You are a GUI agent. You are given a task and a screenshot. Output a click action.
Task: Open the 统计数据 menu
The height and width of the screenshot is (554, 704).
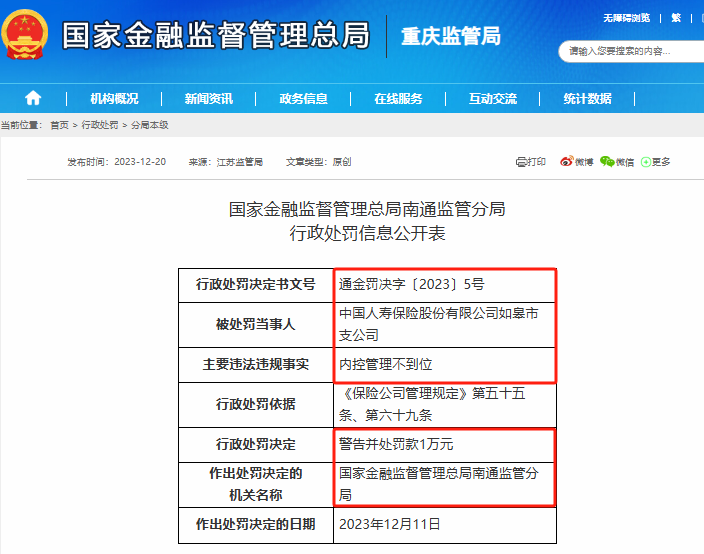(x=588, y=98)
